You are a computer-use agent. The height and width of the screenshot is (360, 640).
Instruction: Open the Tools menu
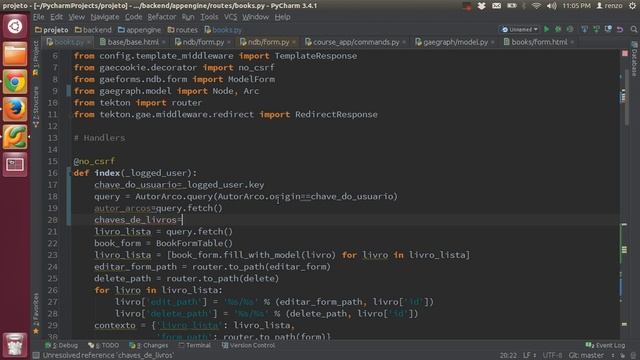209,17
